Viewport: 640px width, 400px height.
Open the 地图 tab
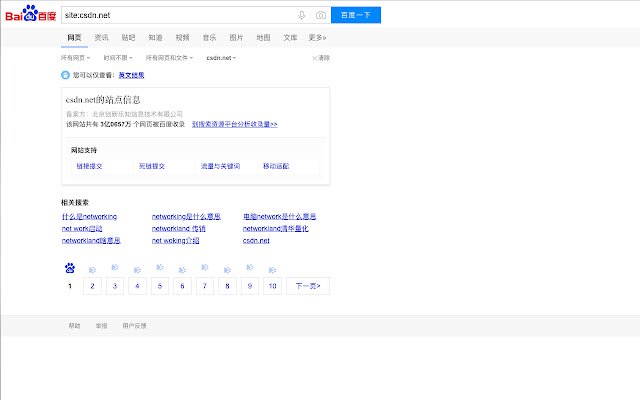coord(263,38)
